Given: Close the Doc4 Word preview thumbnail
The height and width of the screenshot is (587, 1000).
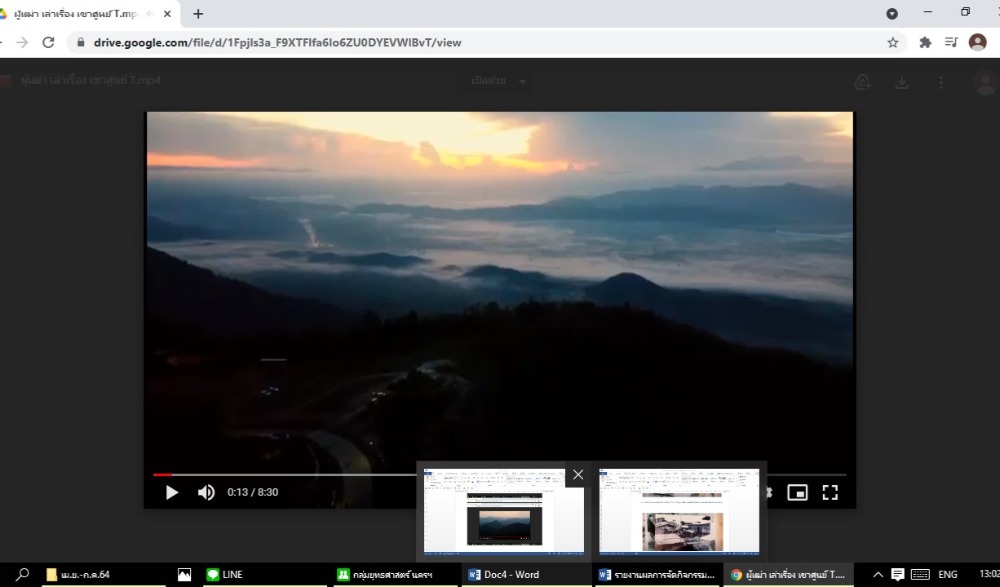Looking at the screenshot, I should 578,475.
